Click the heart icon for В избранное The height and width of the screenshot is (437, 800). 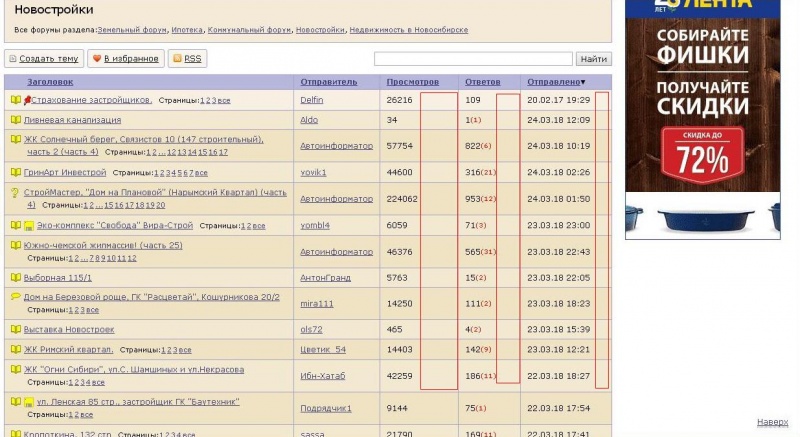[97, 59]
